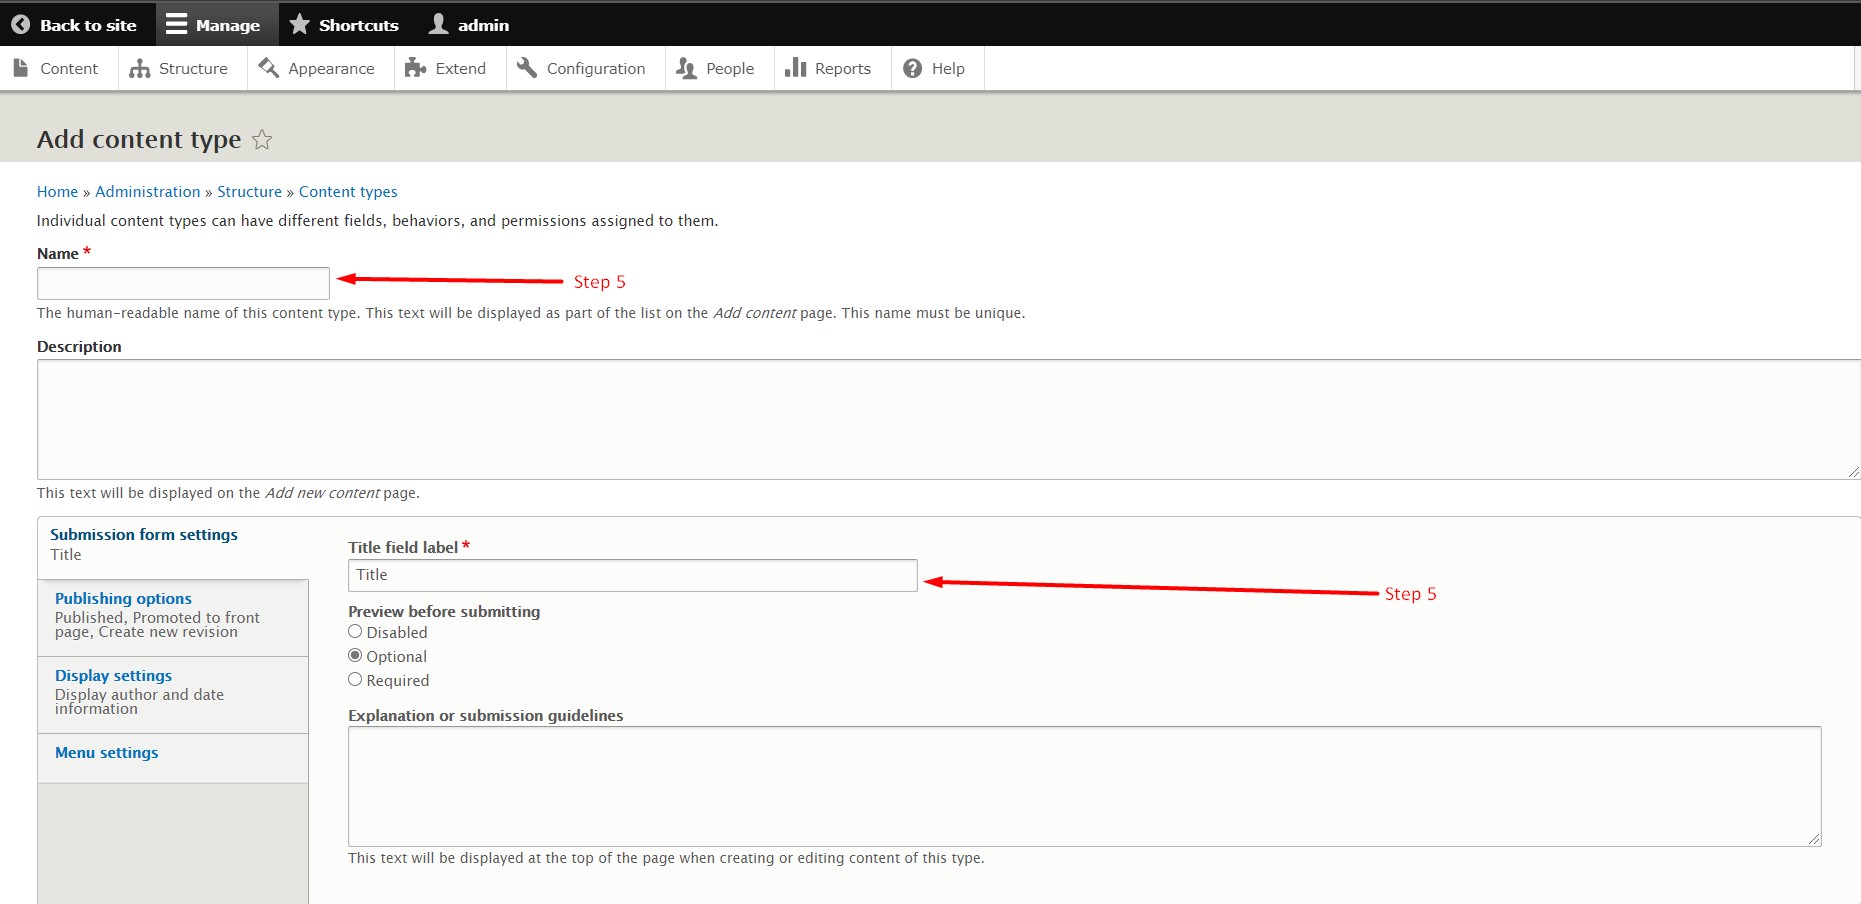Open the Administration breadcrumb link

[x=148, y=192]
